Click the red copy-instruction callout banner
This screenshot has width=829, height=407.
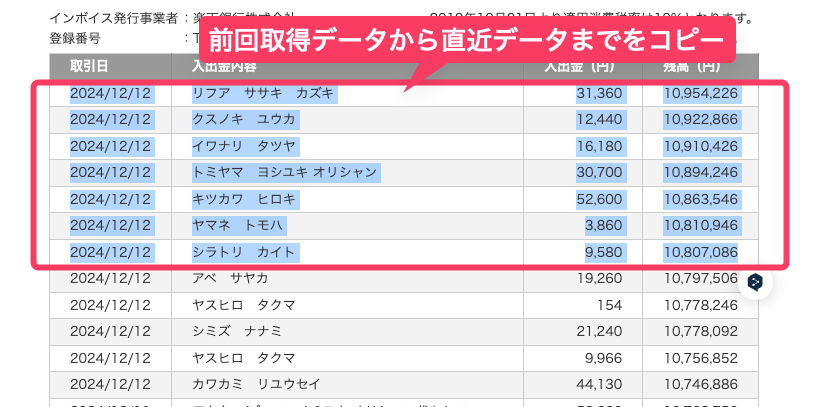[468, 43]
